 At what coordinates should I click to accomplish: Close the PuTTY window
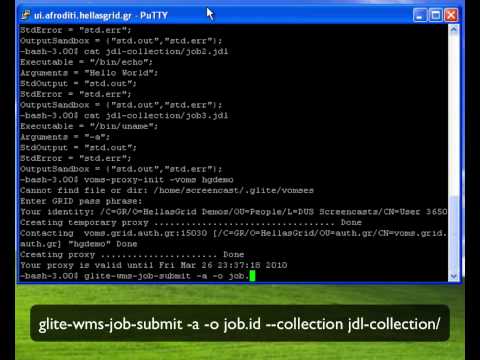451,15
